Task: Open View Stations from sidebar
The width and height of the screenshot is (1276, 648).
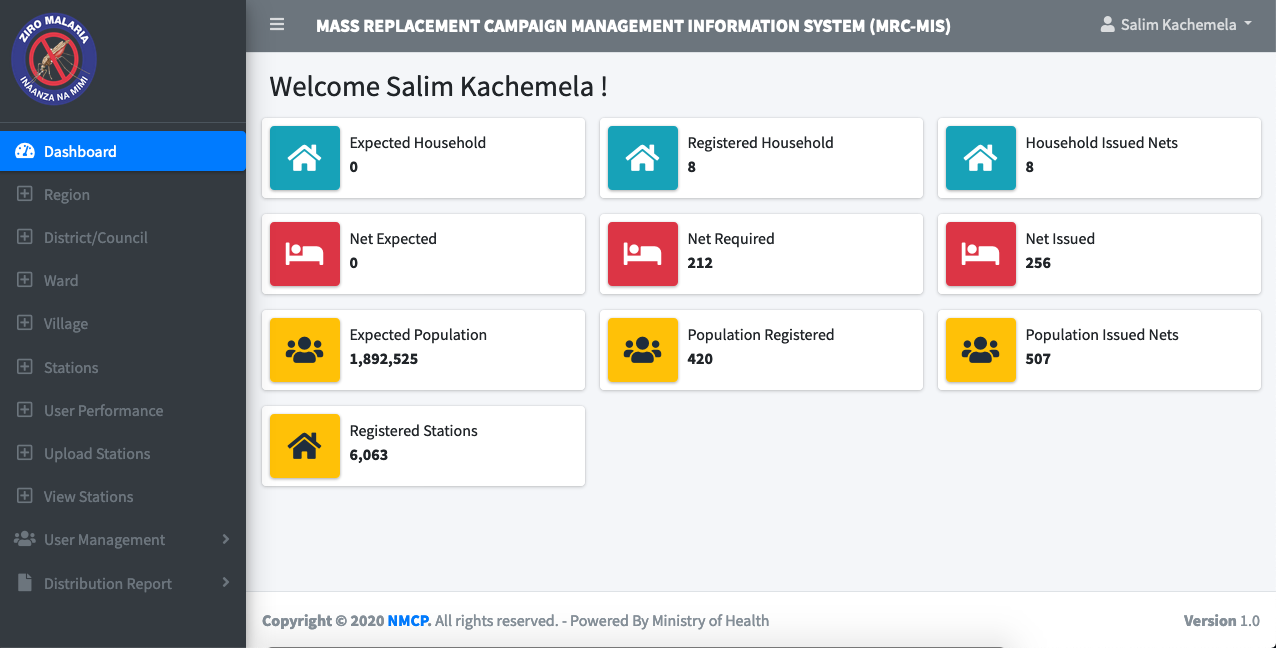Action: coord(88,497)
